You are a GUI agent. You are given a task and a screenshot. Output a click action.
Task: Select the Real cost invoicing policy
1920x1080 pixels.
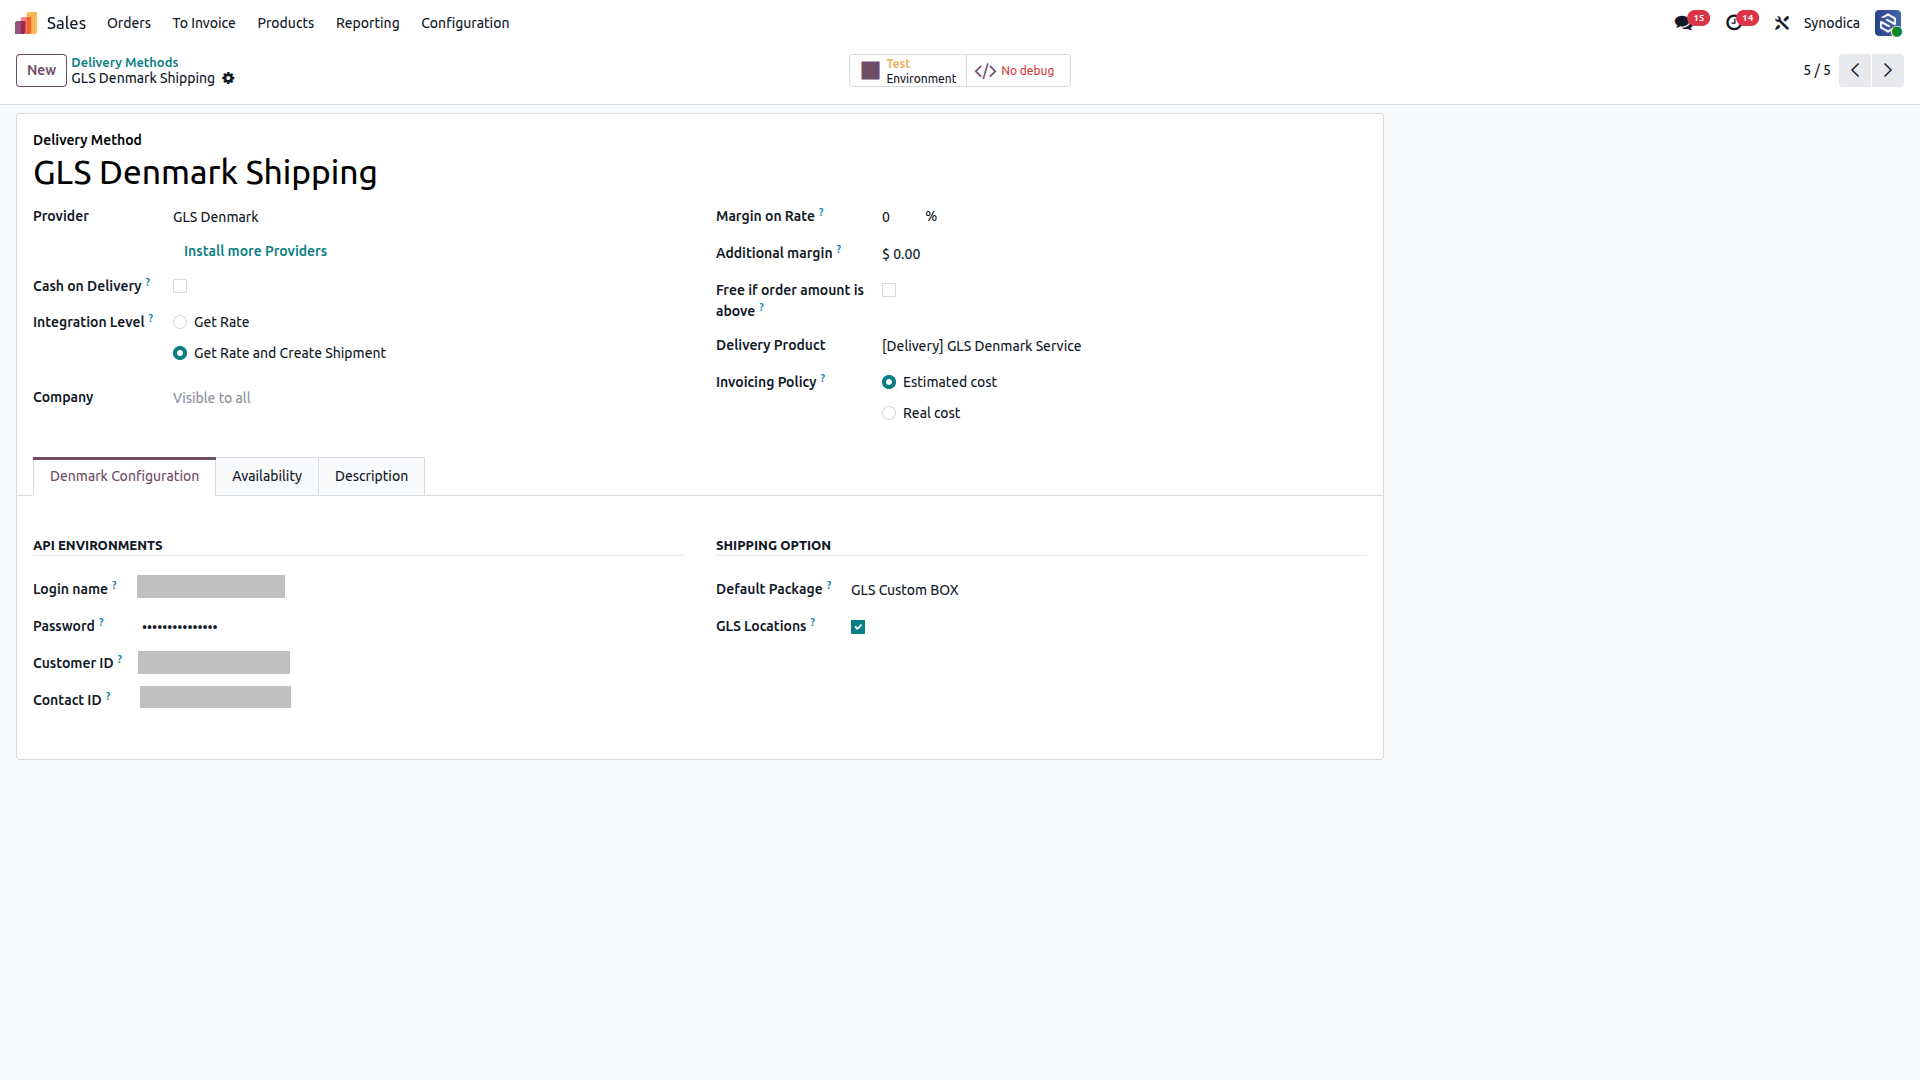[889, 413]
